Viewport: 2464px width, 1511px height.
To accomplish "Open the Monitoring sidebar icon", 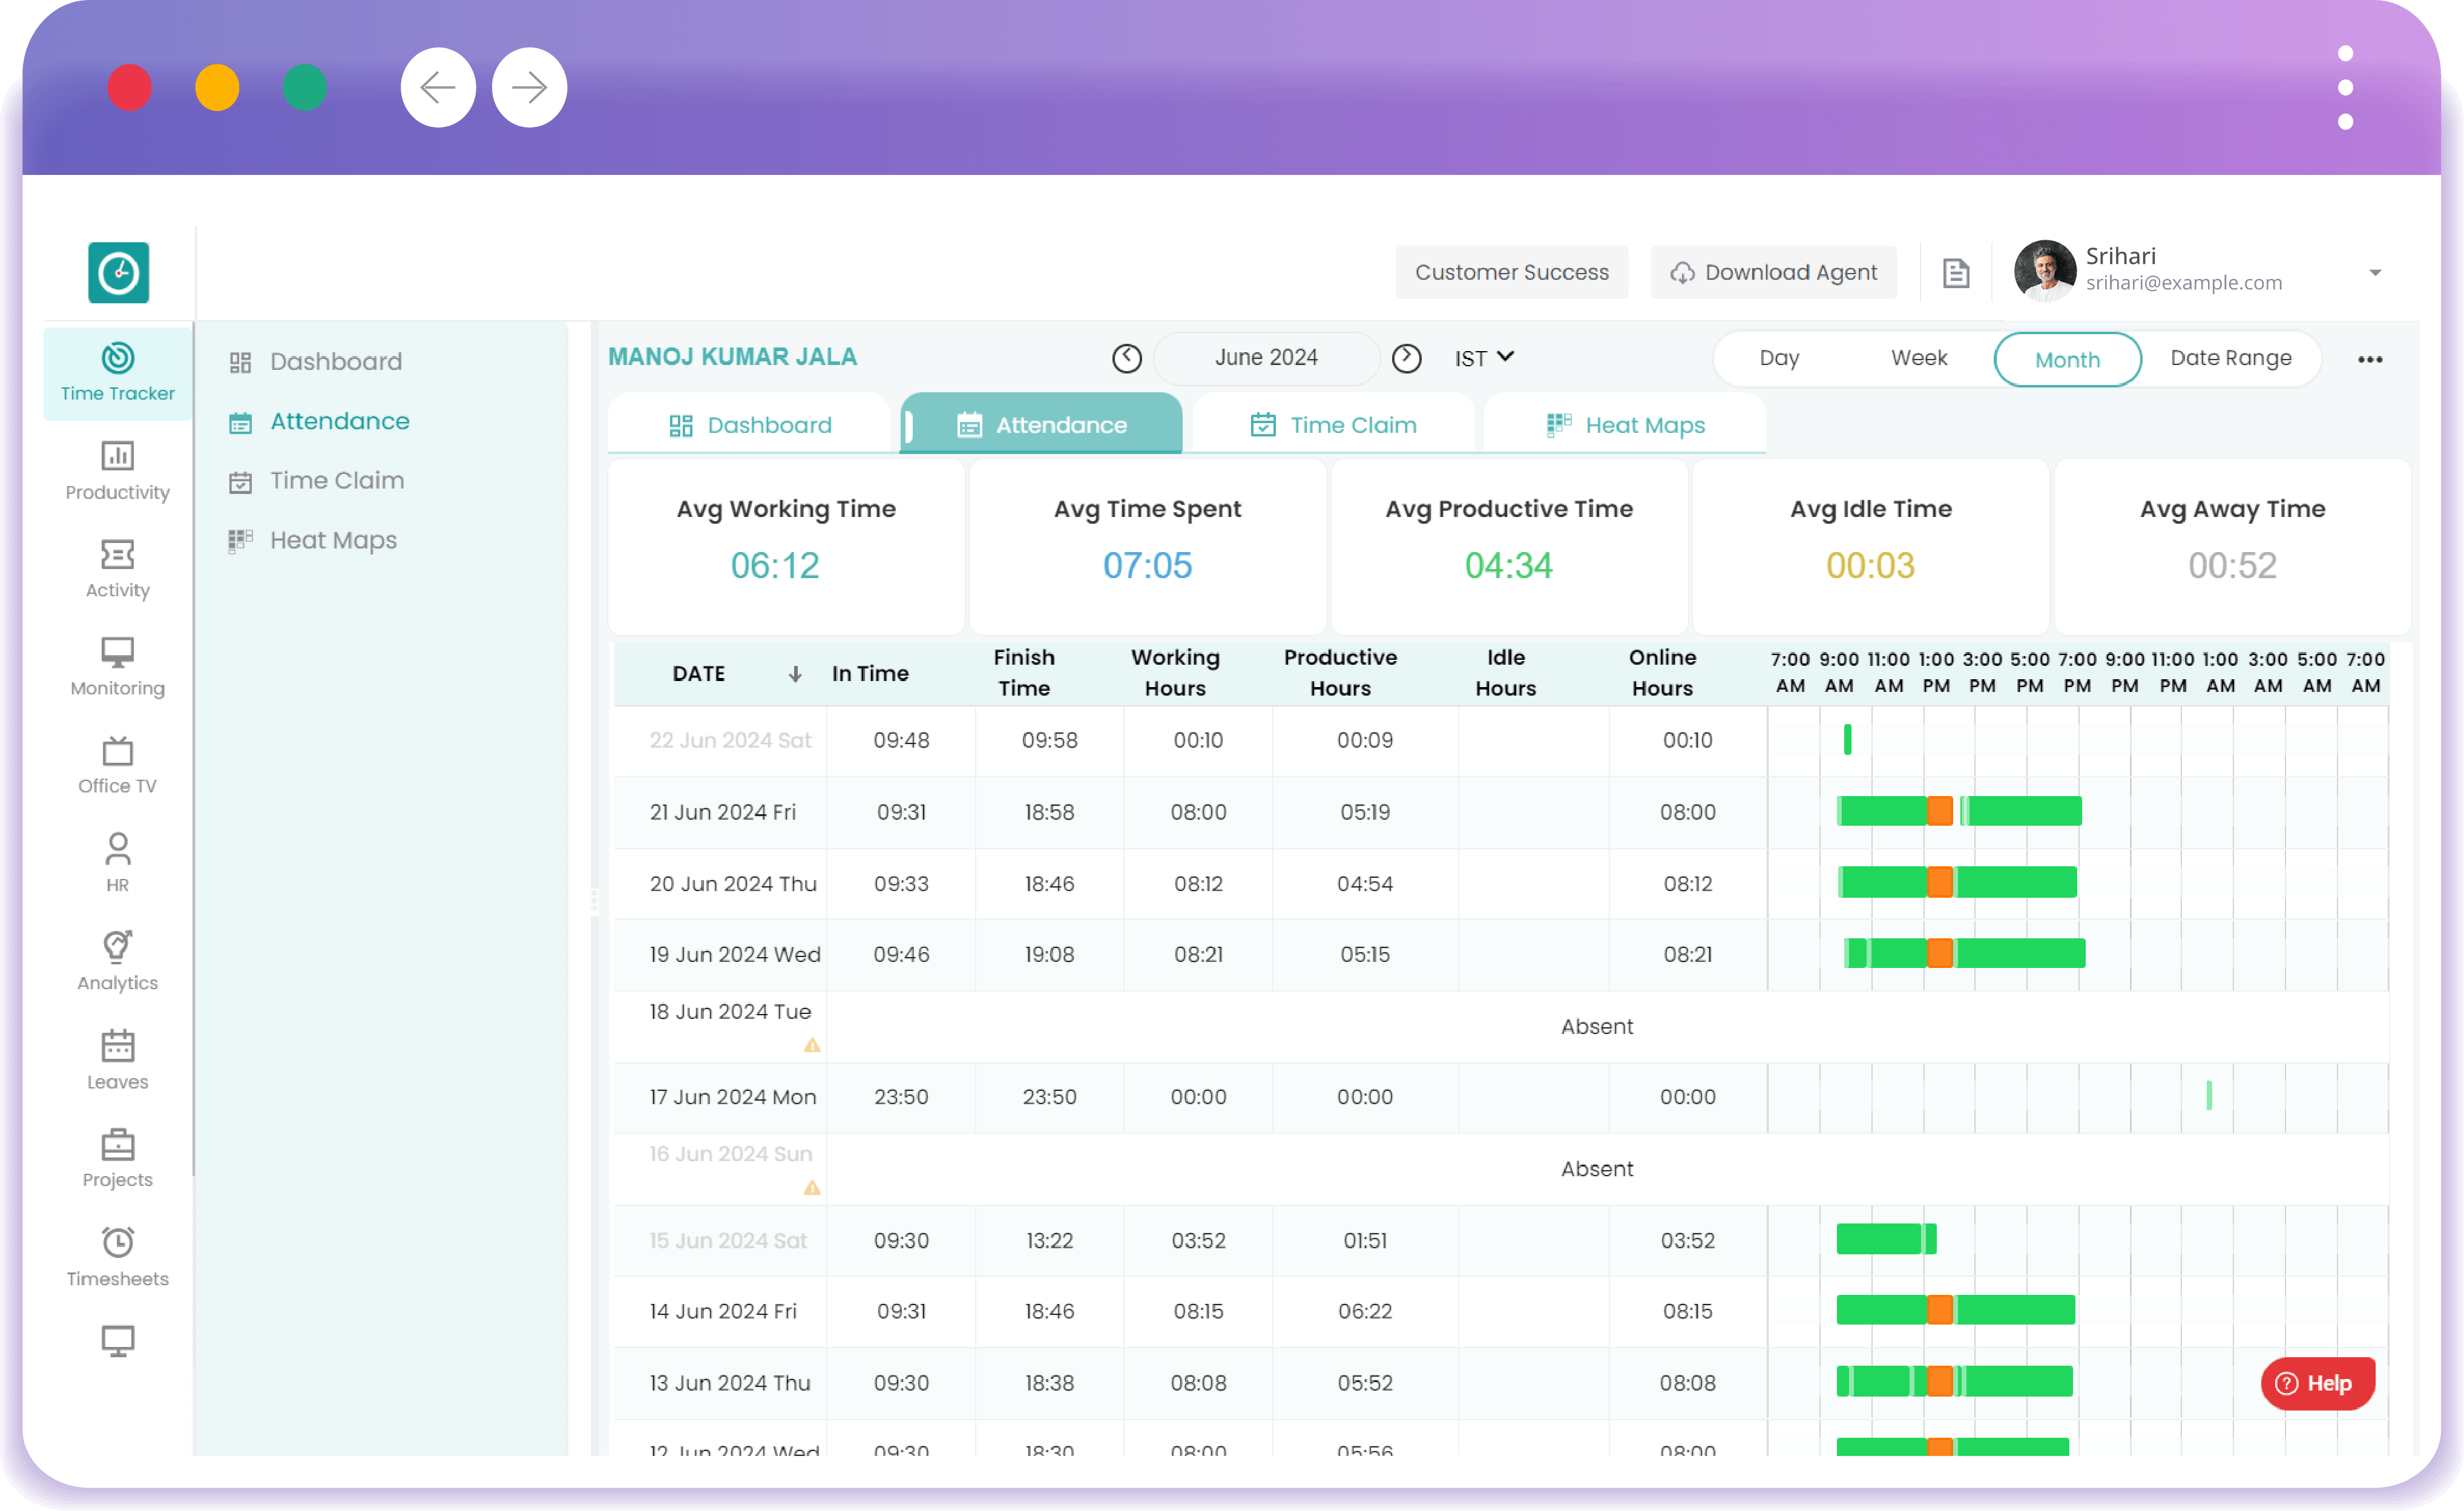I will tap(117, 666).
